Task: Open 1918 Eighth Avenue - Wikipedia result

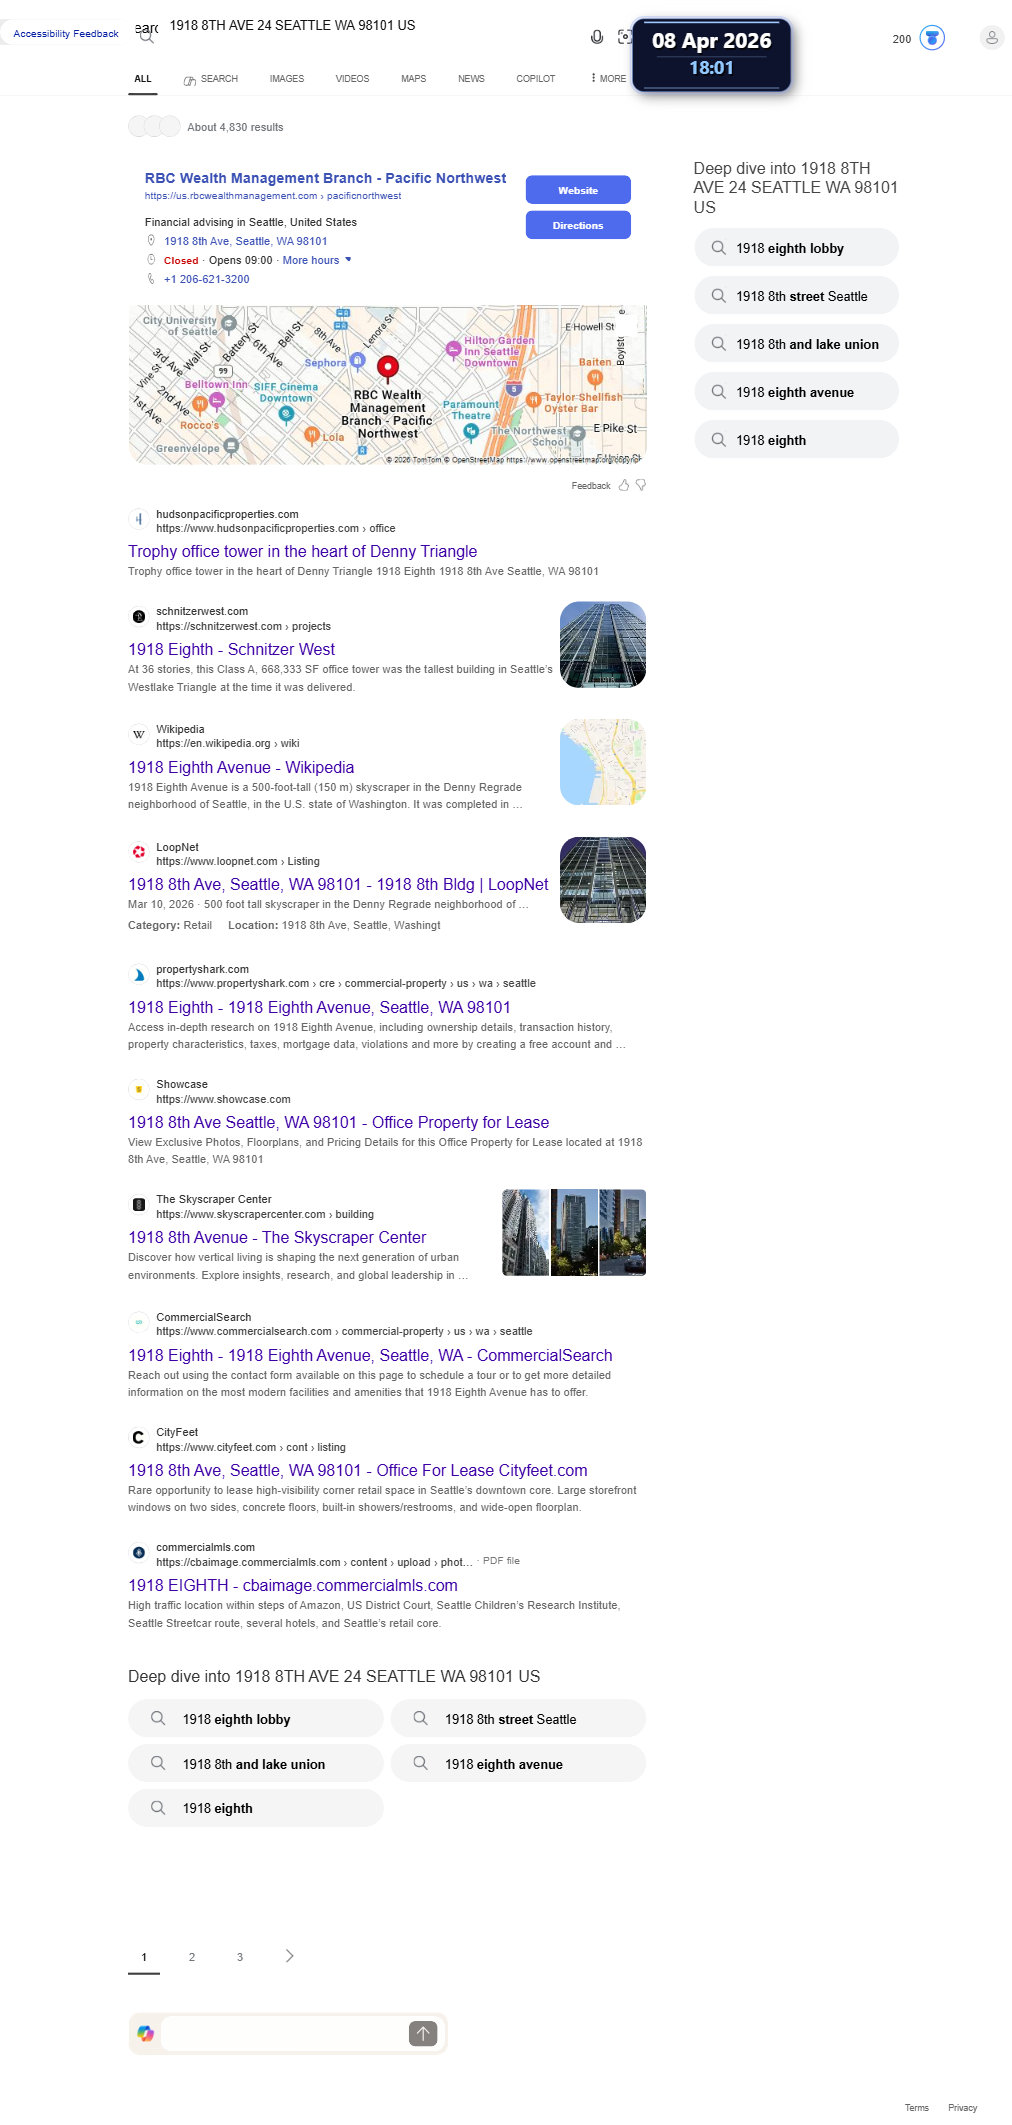Action: [x=241, y=767]
